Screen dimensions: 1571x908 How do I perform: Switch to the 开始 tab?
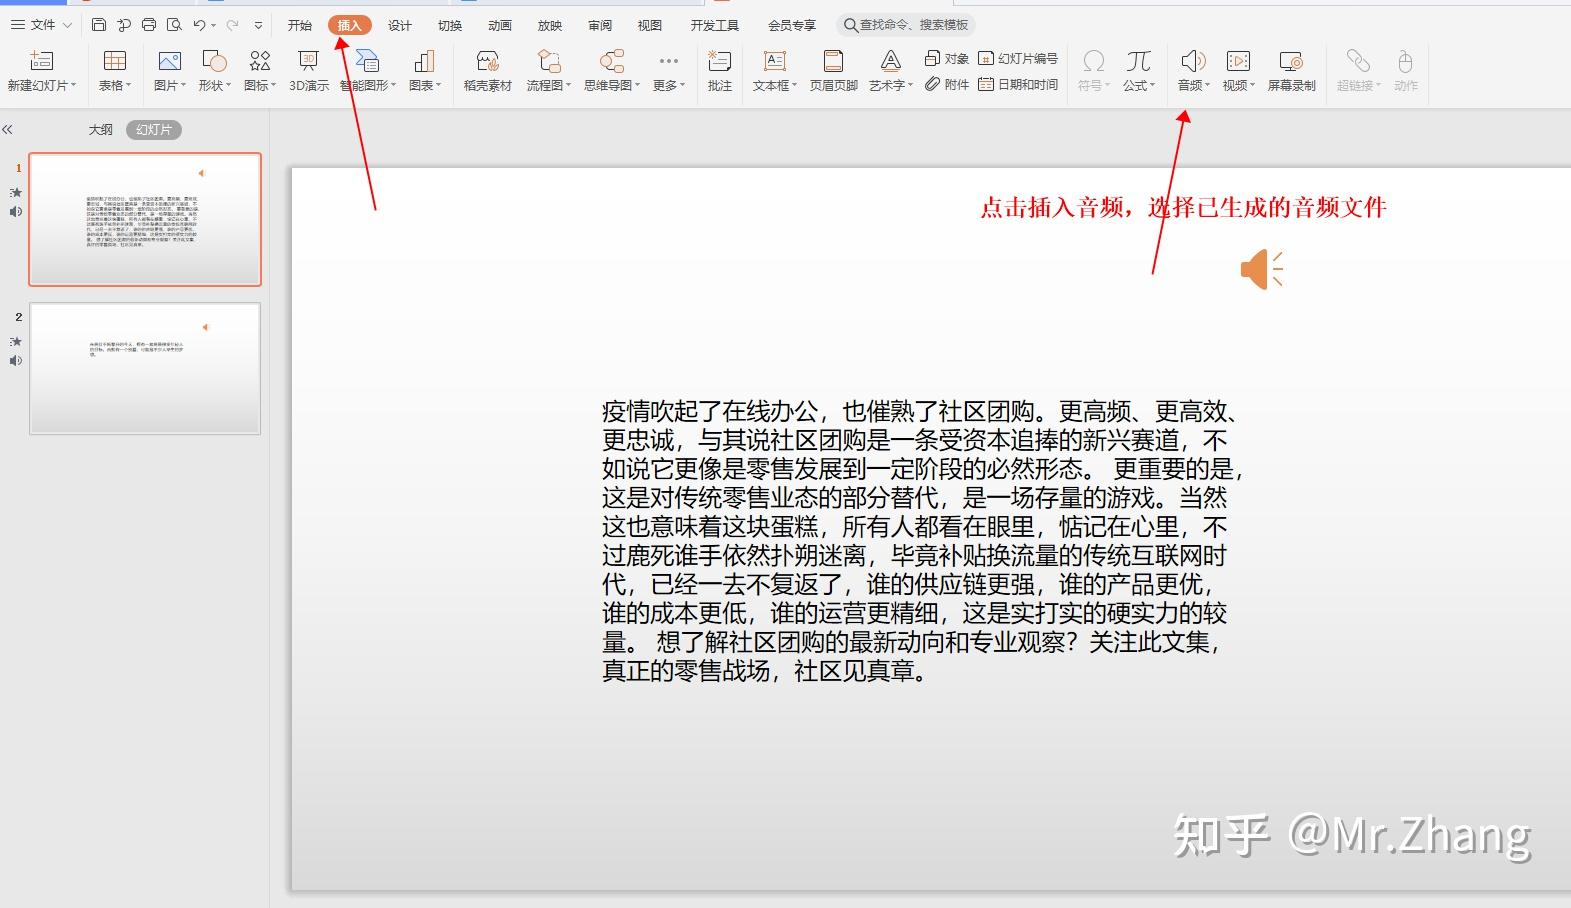tap(300, 25)
